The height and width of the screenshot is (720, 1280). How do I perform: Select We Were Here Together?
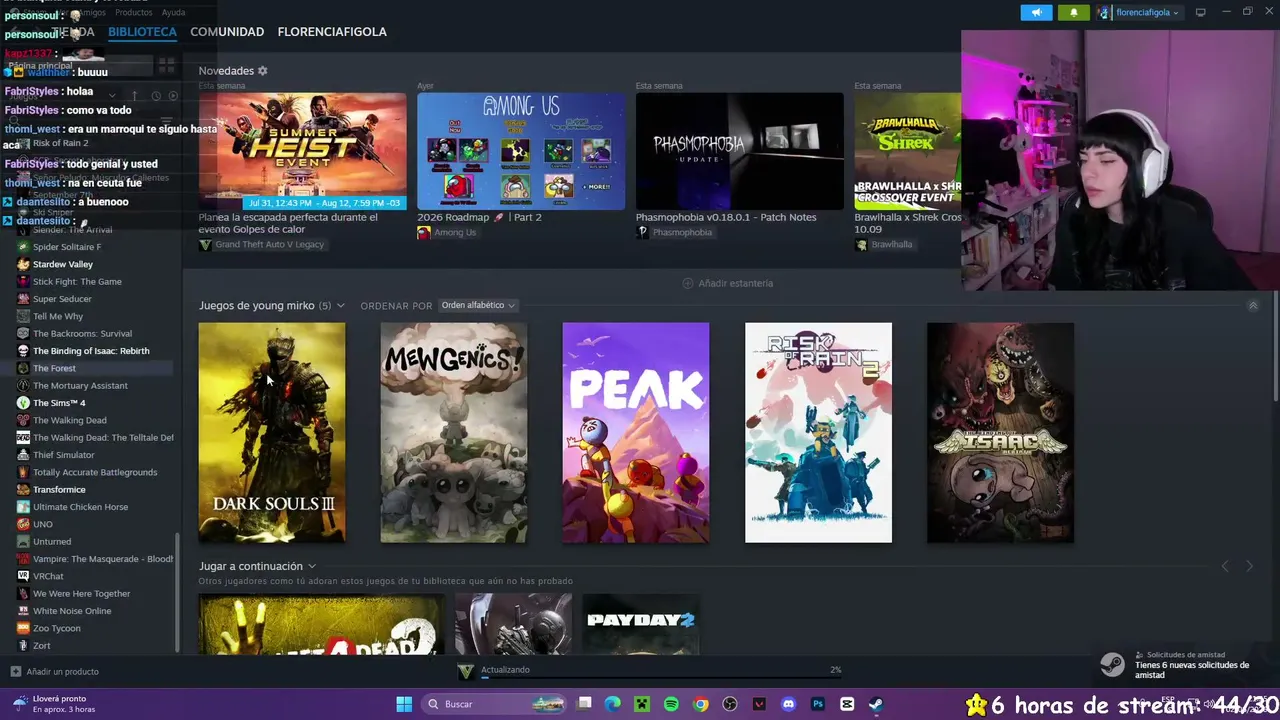82,594
